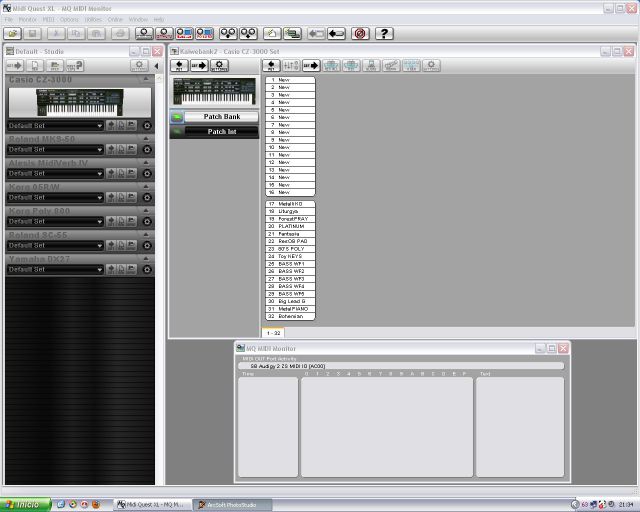Click the Settings gear in the Set window toolbar
This screenshot has width=640, height=512.
pyautogui.click(x=219, y=65)
